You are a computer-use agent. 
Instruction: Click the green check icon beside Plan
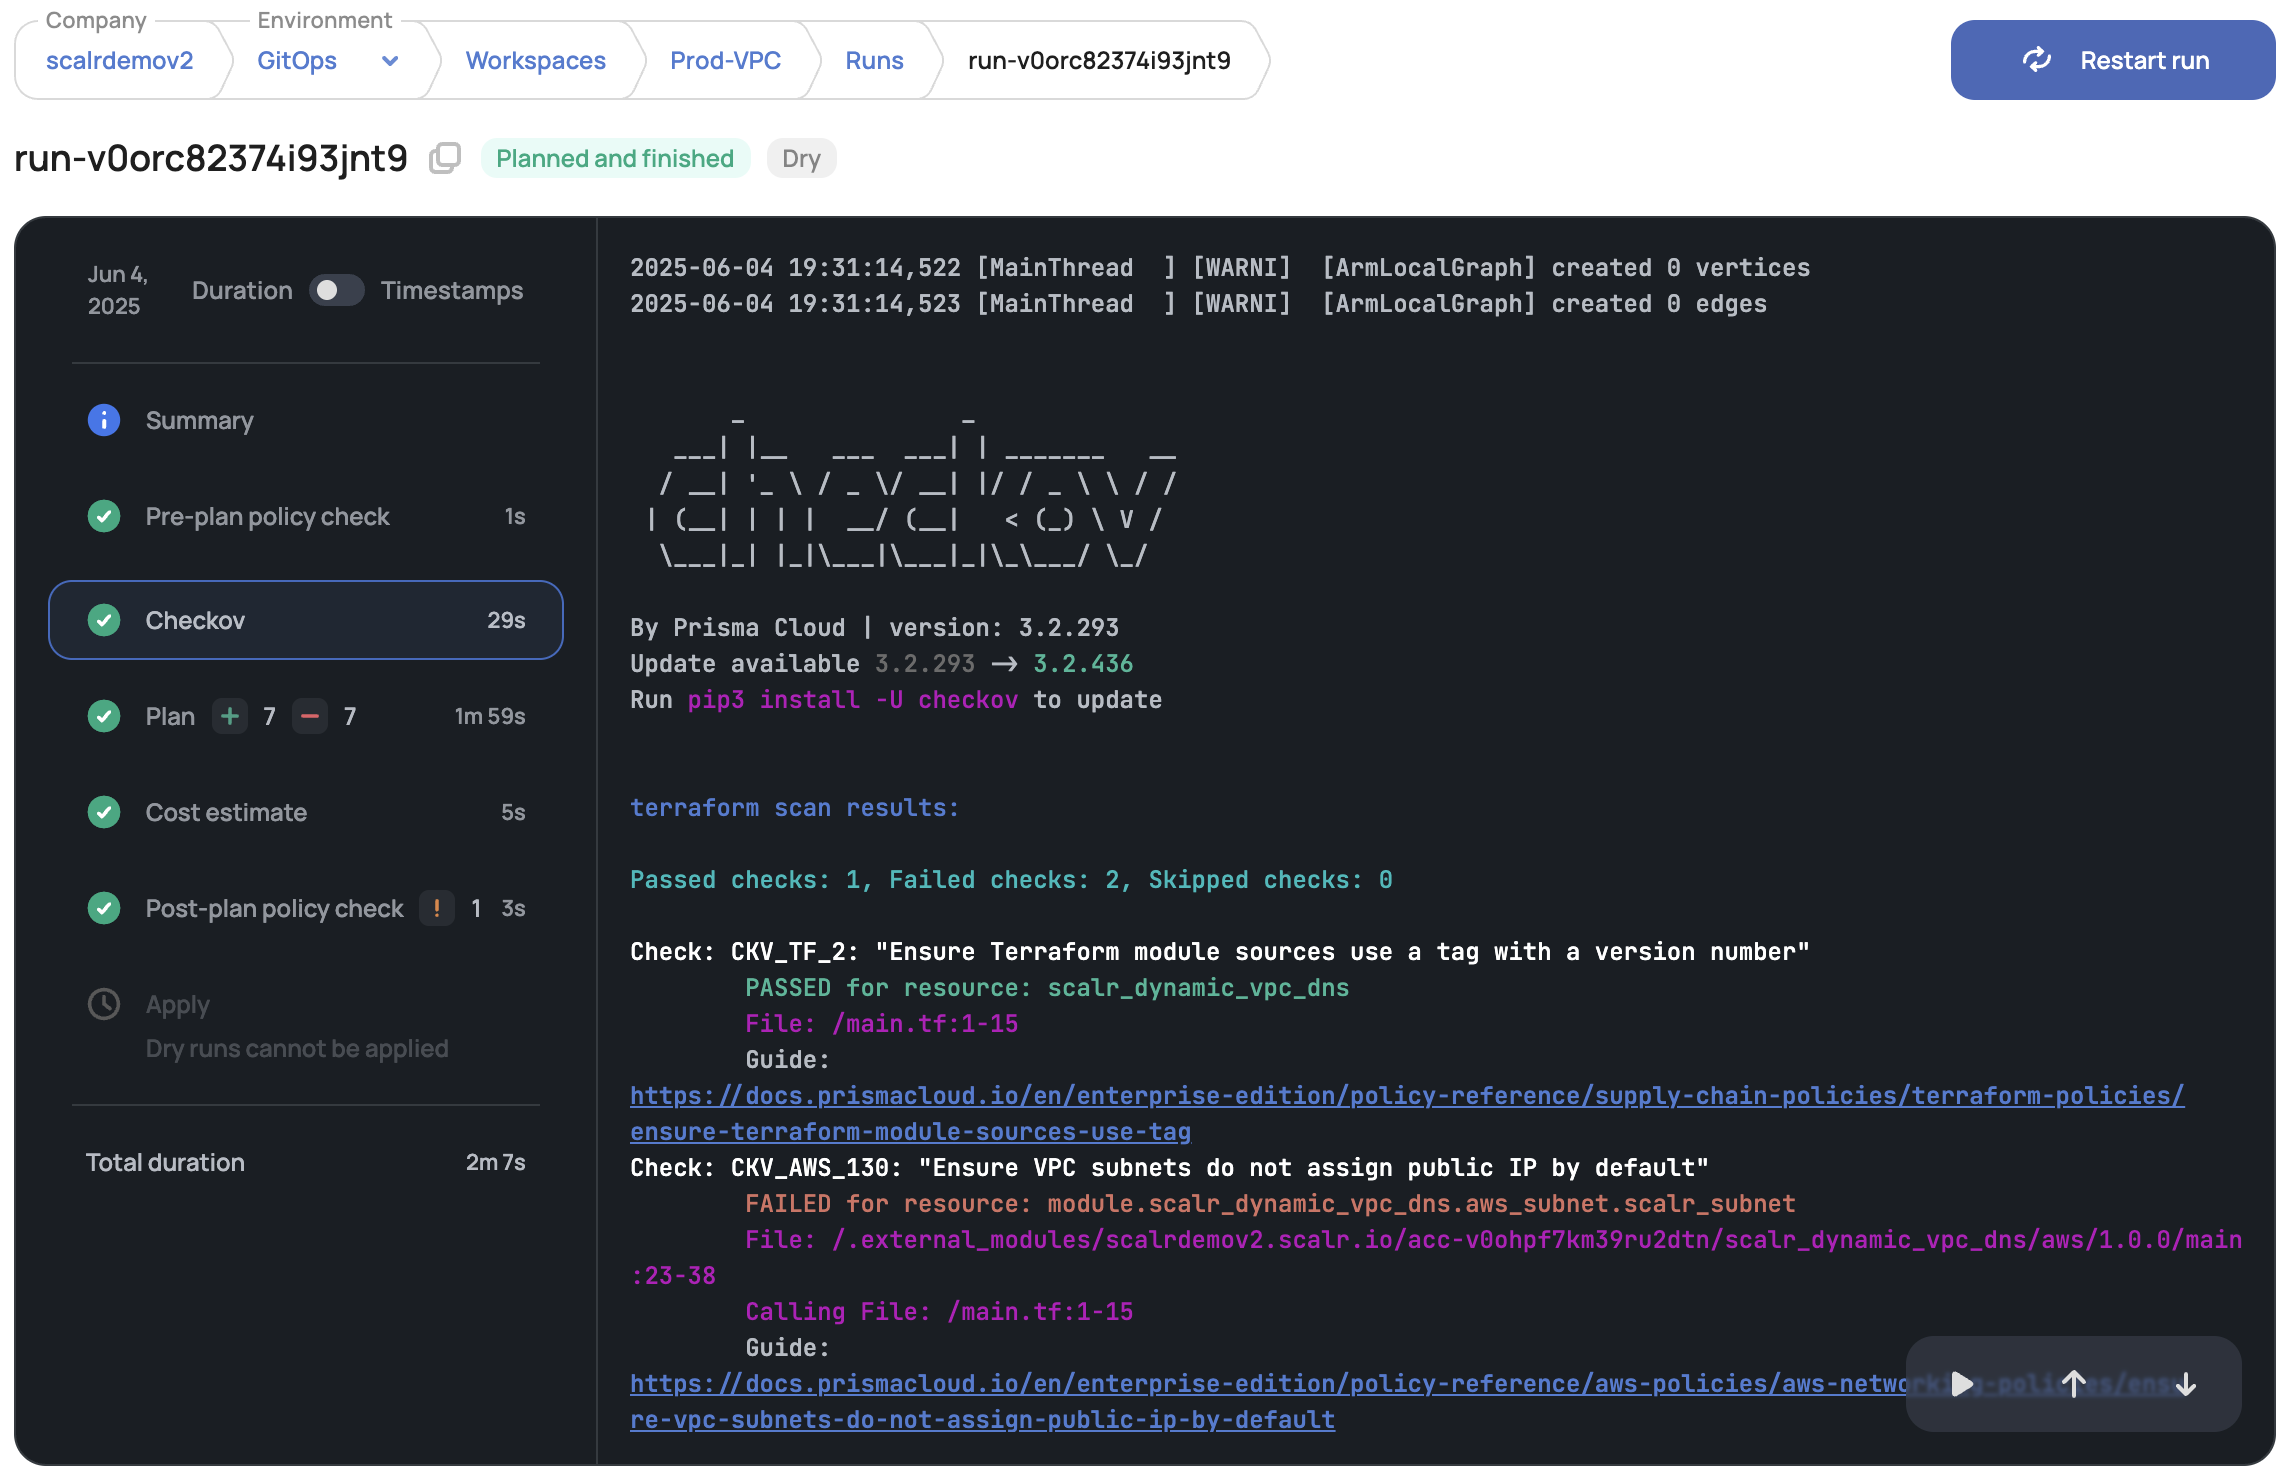click(104, 716)
